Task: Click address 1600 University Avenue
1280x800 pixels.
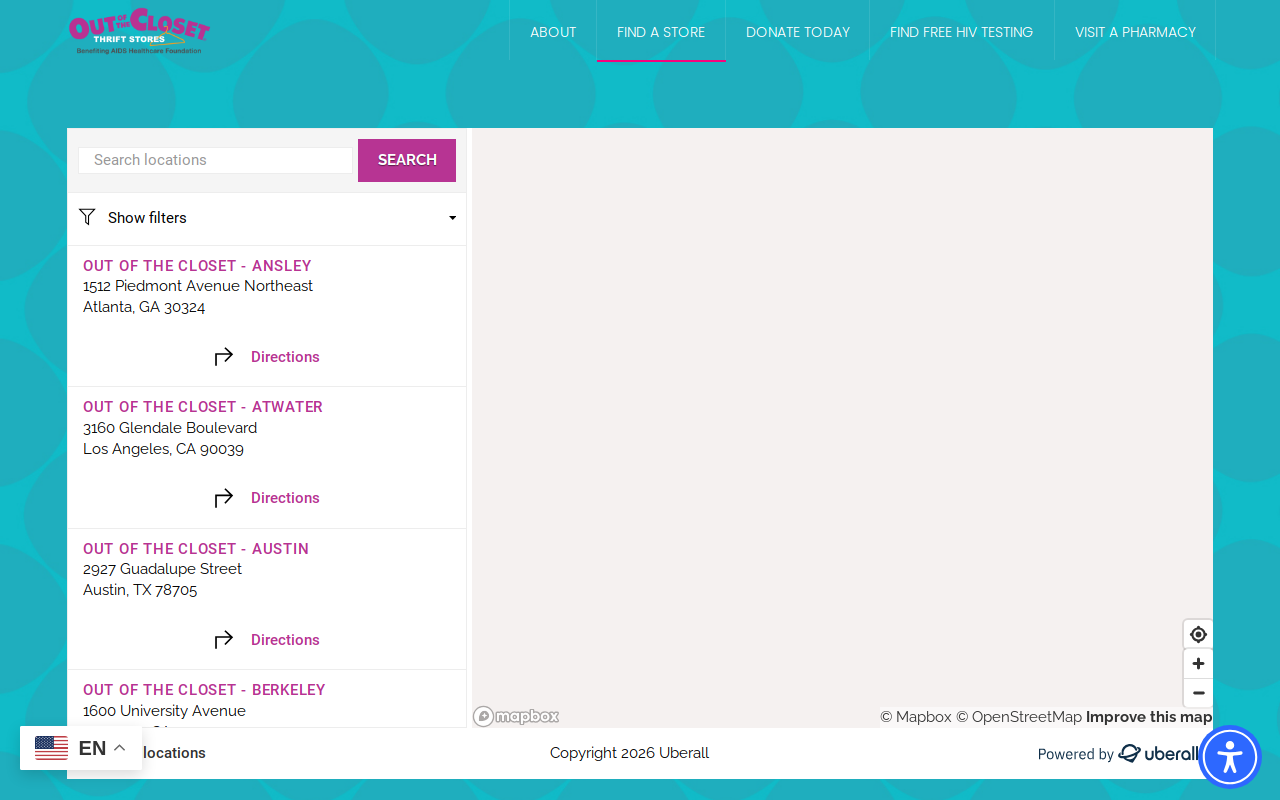Action: (164, 711)
